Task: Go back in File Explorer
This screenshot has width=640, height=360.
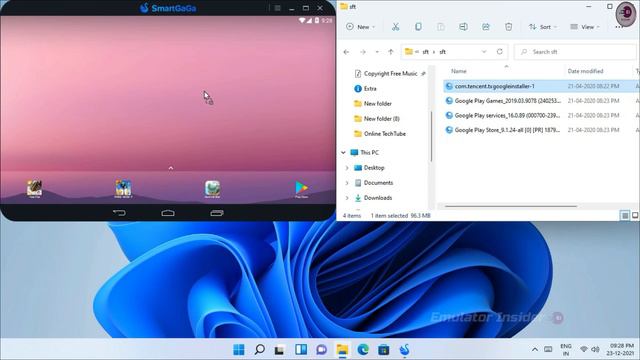Action: click(x=346, y=52)
